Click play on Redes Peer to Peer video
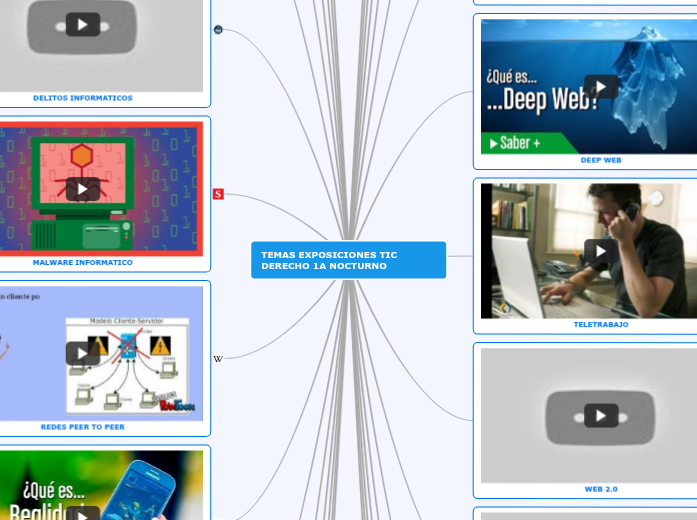Screen dimensions: 697x520 point(83,353)
